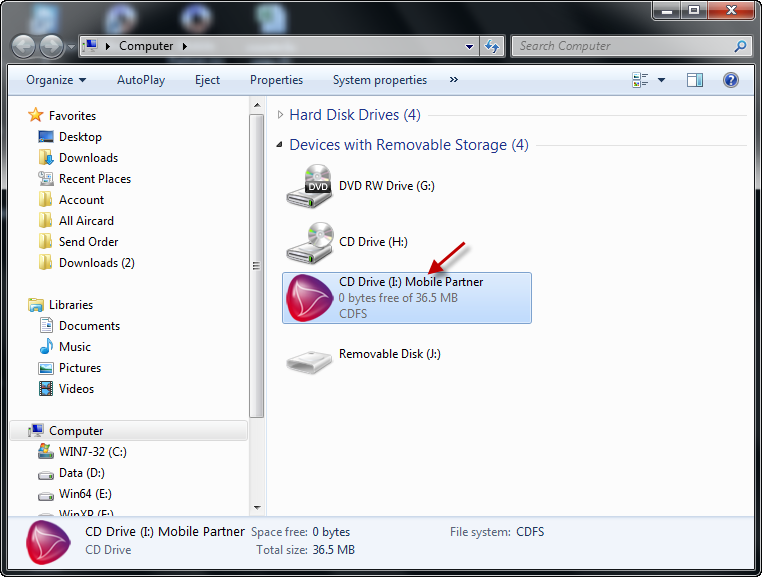Screen dimensions: 762x577
Task: Click the Libraries icon in sidebar
Action: (x=35, y=305)
